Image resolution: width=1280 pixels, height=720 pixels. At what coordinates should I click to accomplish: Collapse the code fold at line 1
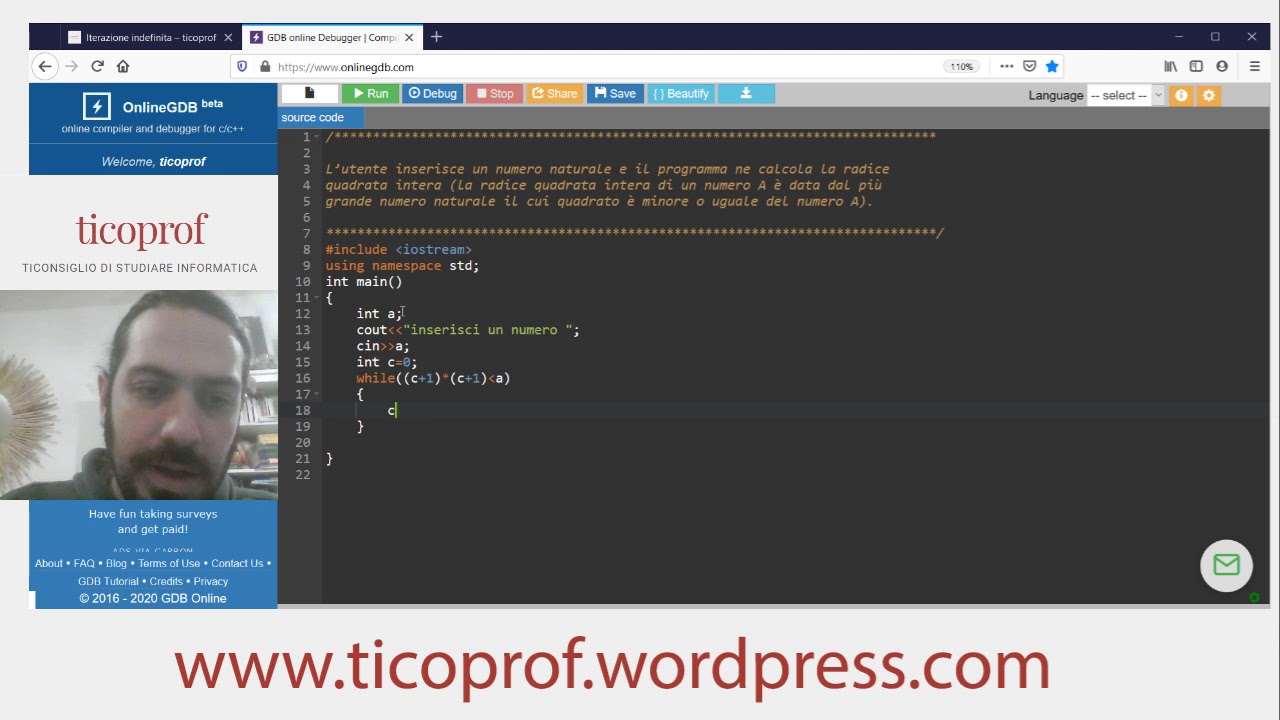tap(317, 137)
